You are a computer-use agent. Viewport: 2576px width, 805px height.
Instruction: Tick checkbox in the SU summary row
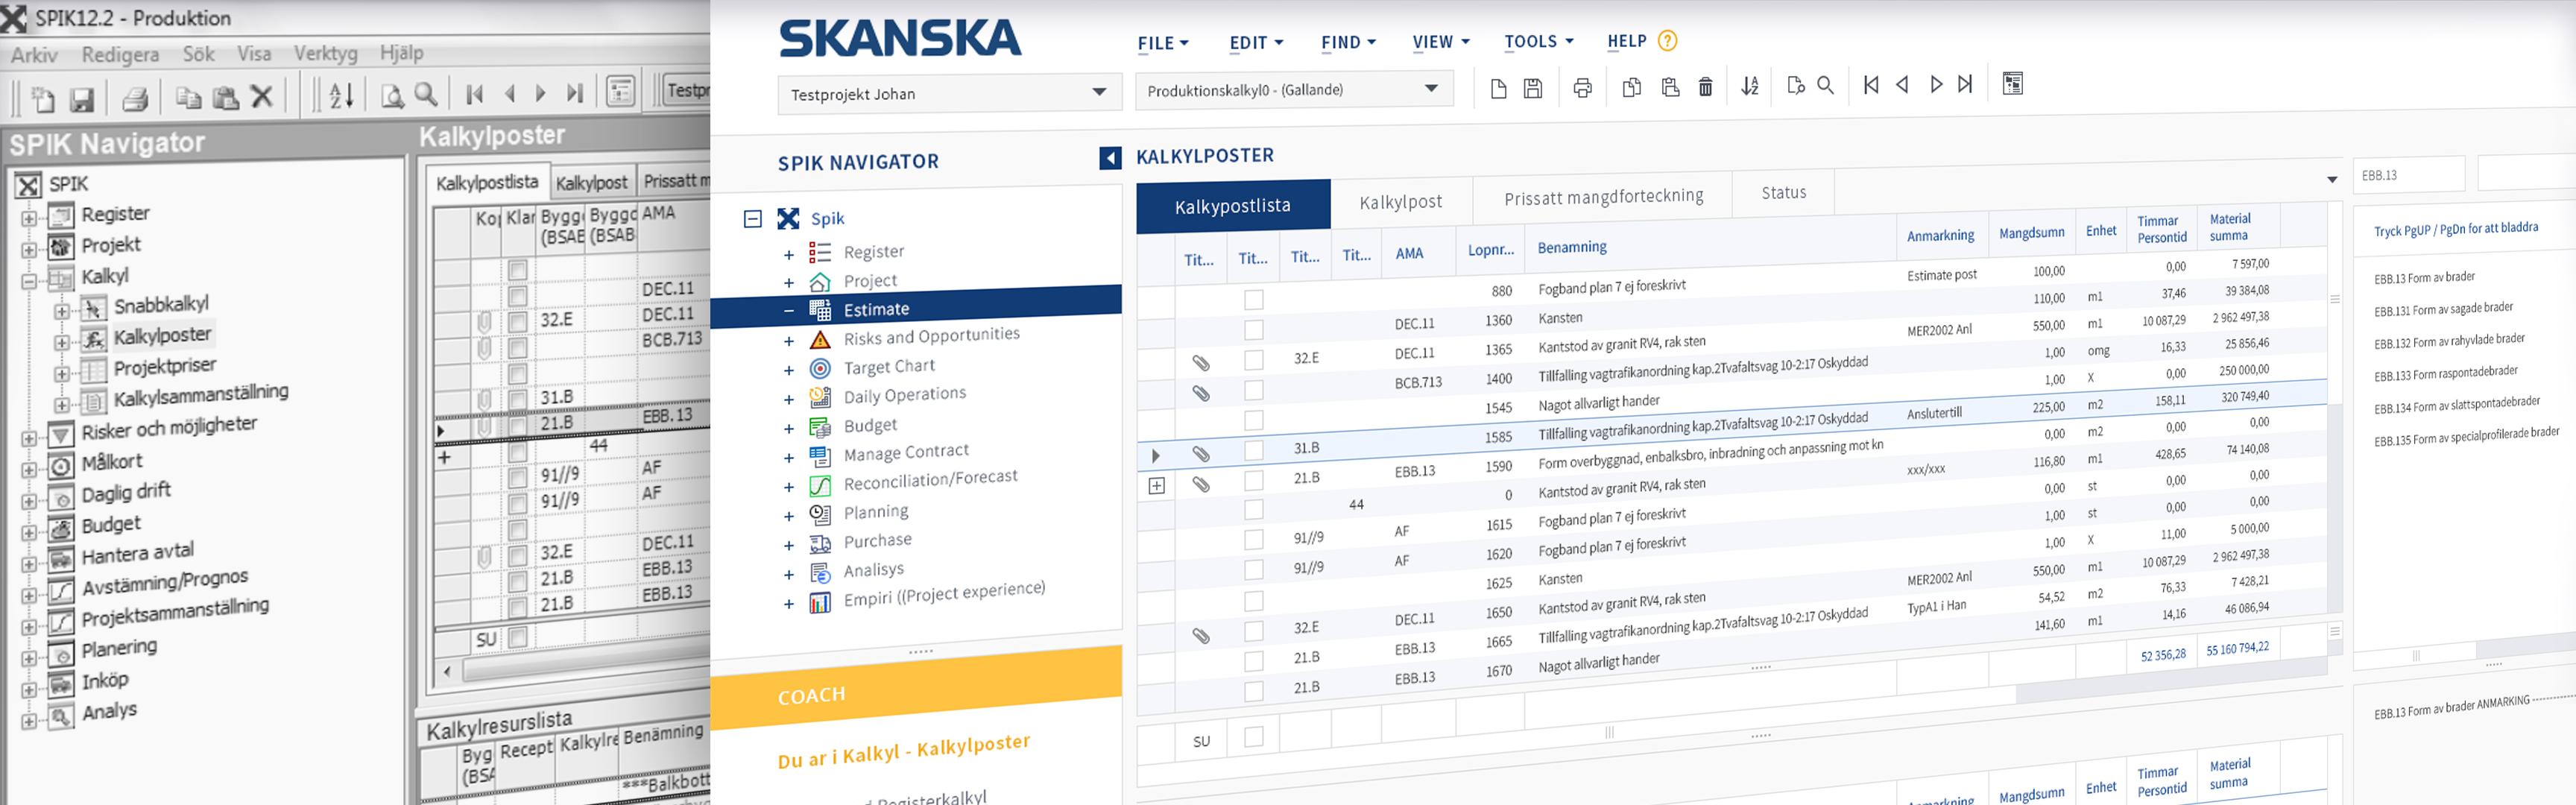click(1254, 737)
